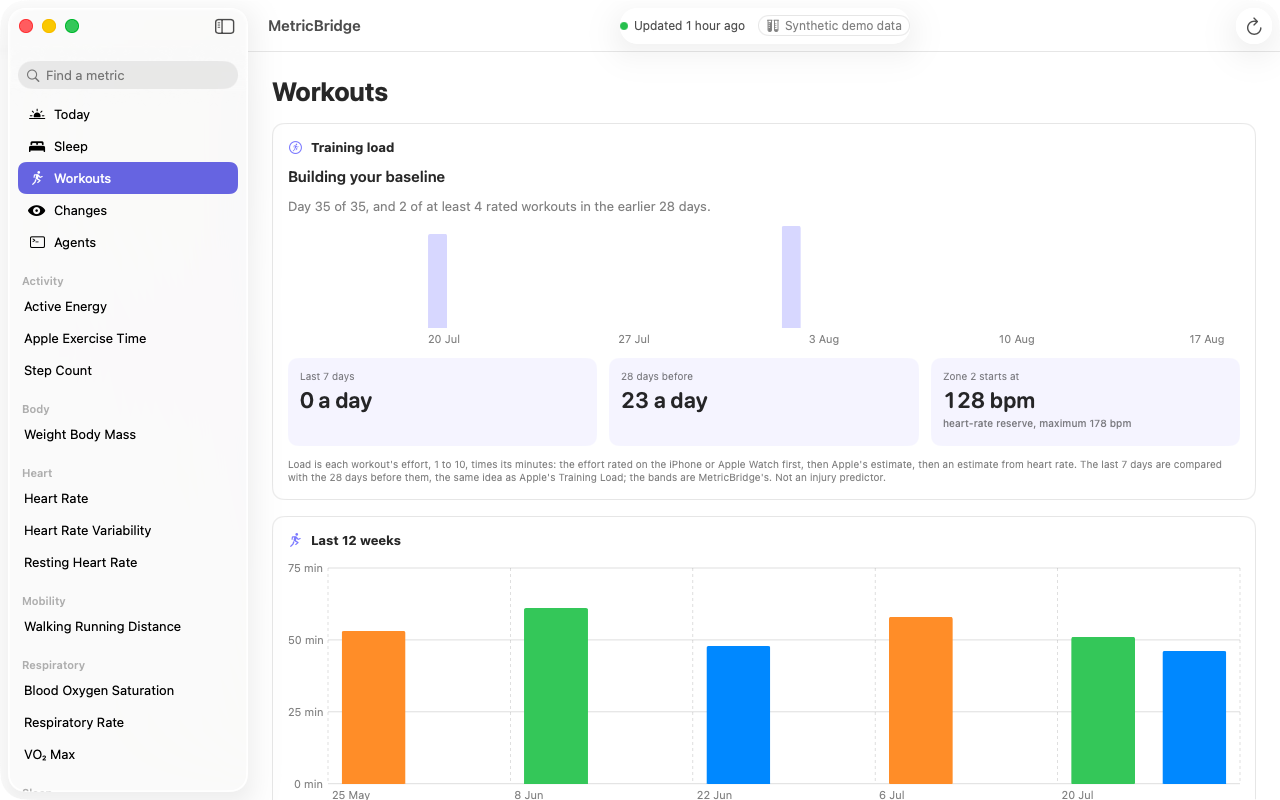Click the "Building your baseline" heading
Image resolution: width=1280 pixels, height=800 pixels.
366,177
